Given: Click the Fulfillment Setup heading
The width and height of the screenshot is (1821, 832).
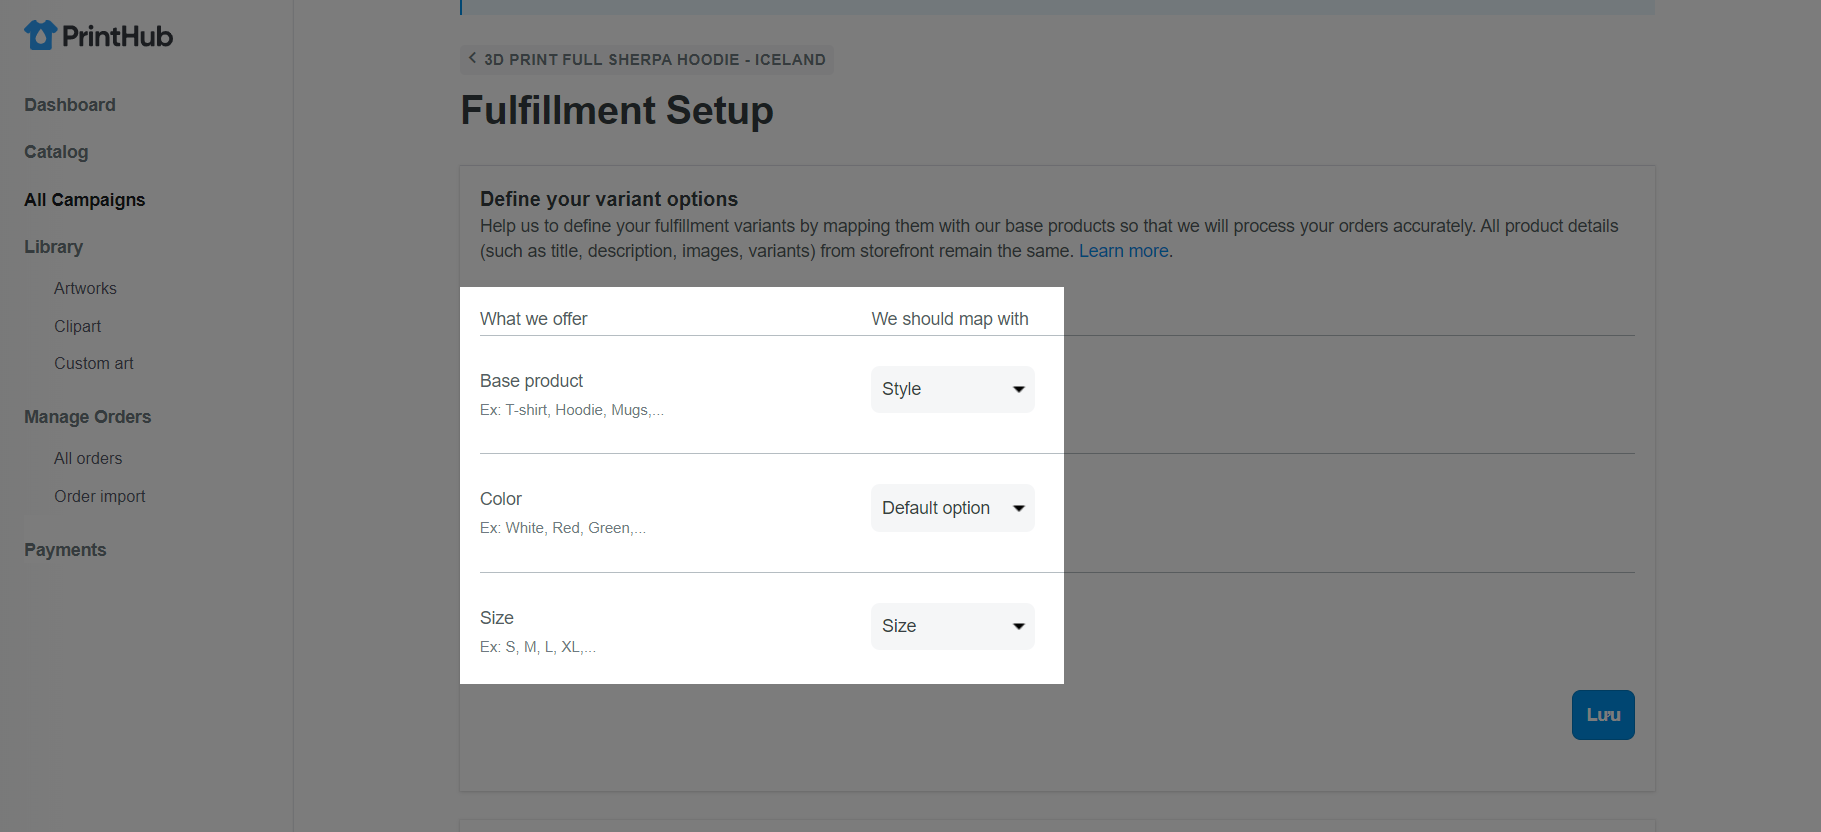Looking at the screenshot, I should (x=617, y=110).
